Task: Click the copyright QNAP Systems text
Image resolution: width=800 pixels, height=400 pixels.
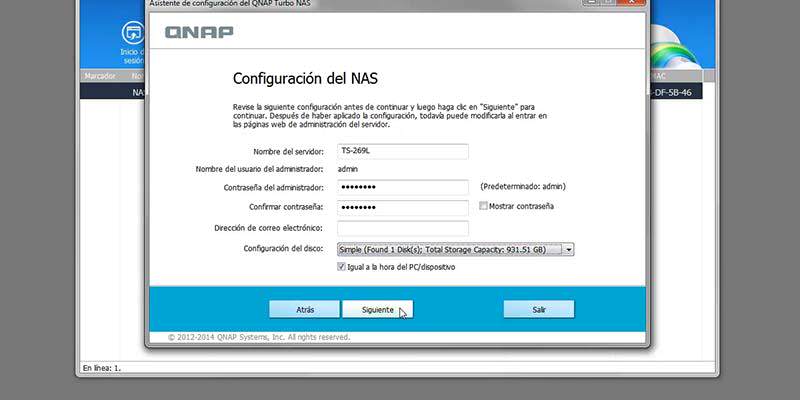Action: [259, 337]
